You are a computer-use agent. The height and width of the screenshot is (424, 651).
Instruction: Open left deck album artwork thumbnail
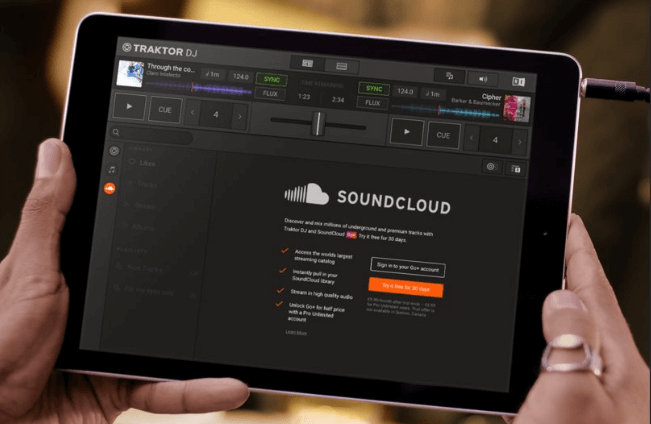click(x=130, y=74)
